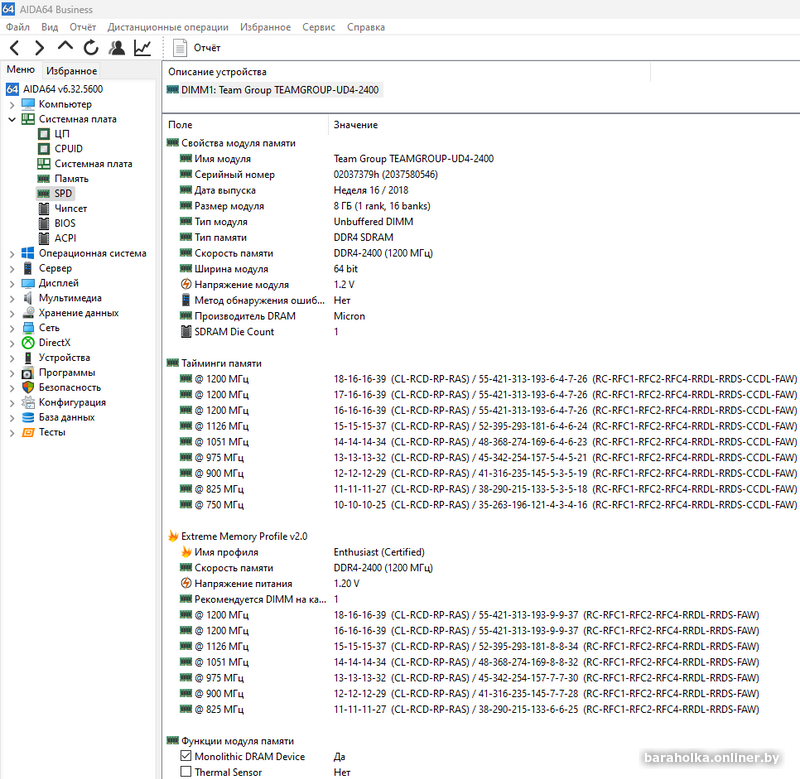Screen dimensions: 800x779
Task: Select the CPUID icon in tree
Action: (44, 149)
